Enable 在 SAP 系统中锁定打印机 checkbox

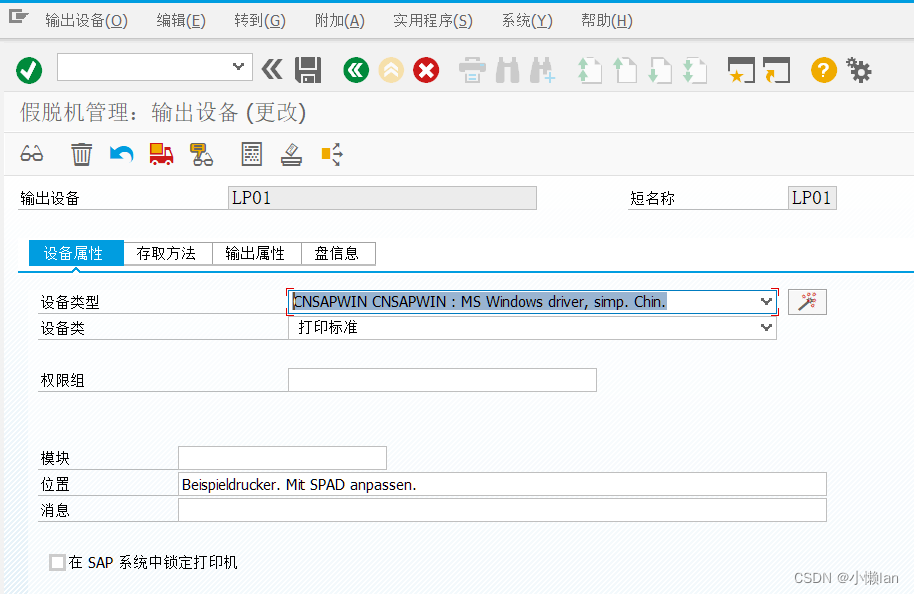point(57,562)
